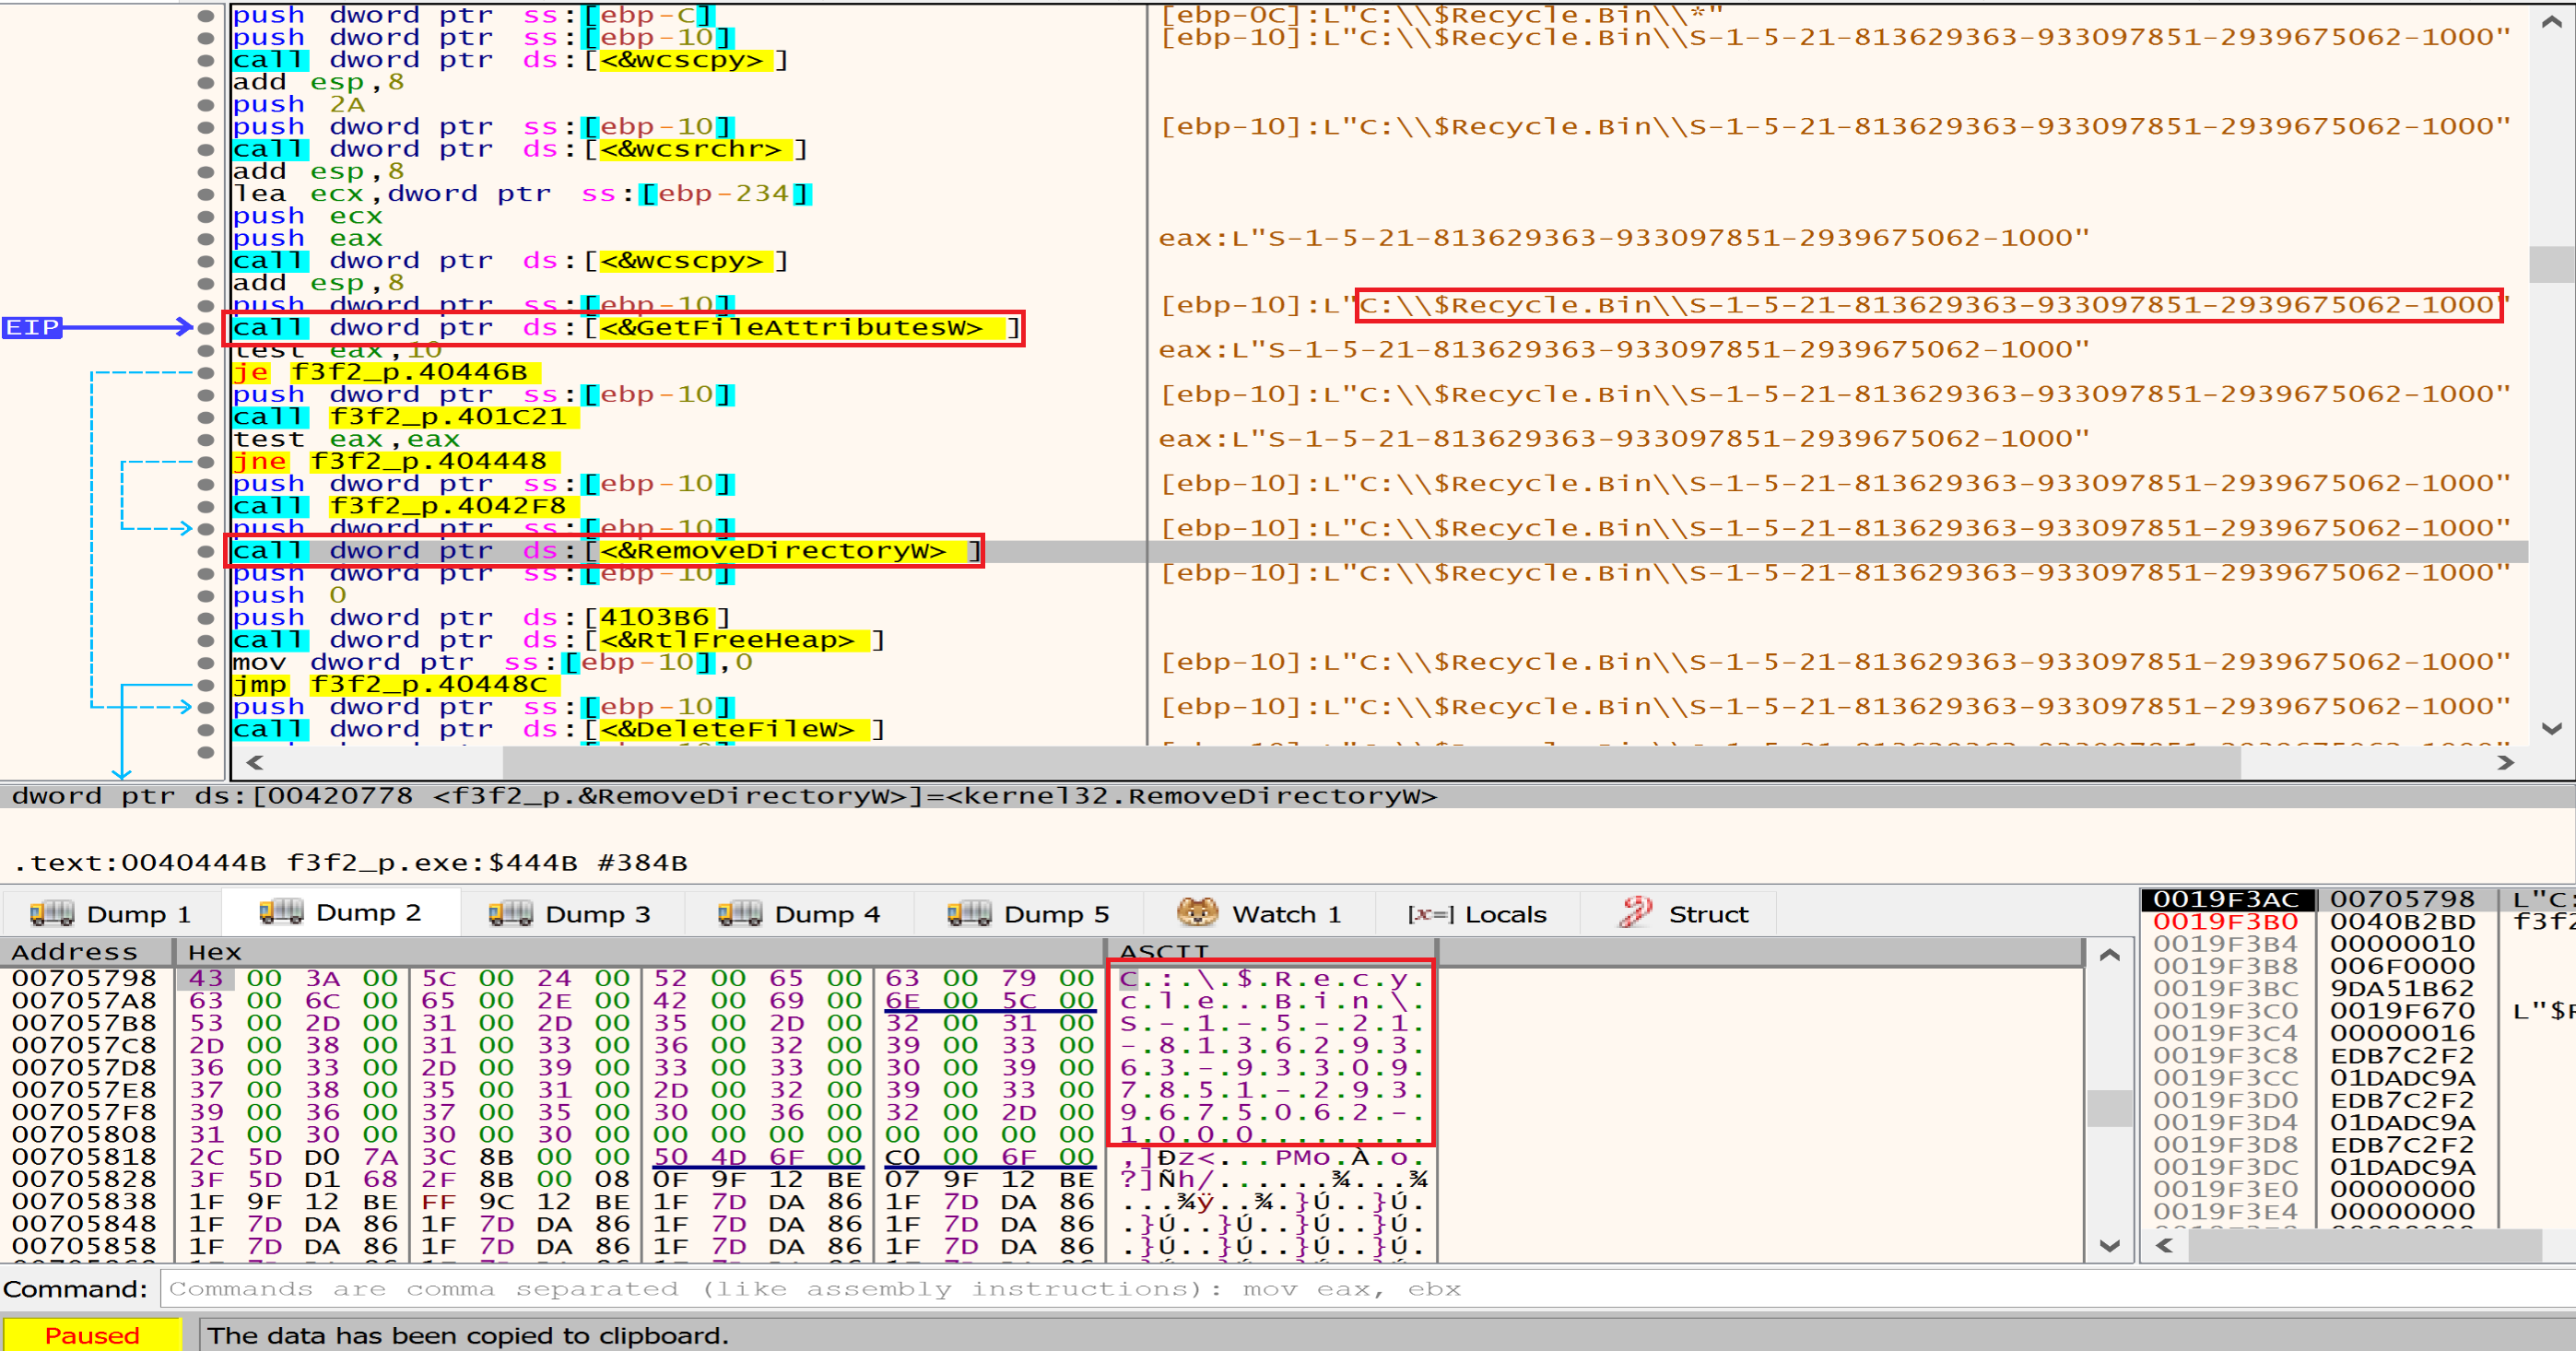Toggle breakpoint bullet on DeleteFileW call line

[x=206, y=730]
